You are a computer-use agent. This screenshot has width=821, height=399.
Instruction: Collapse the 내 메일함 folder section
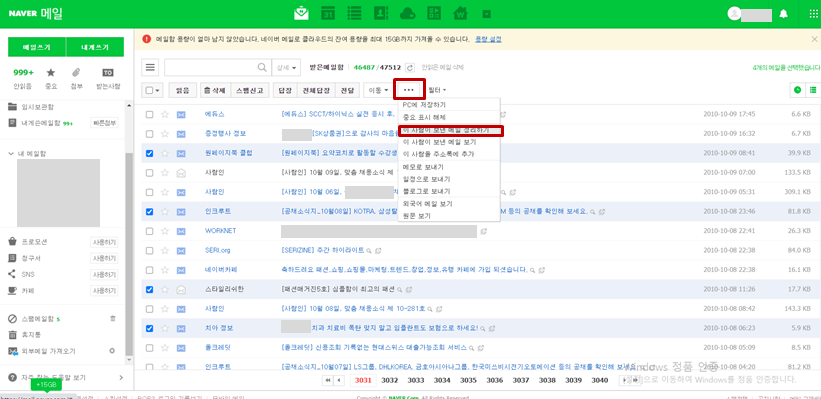tap(12, 154)
